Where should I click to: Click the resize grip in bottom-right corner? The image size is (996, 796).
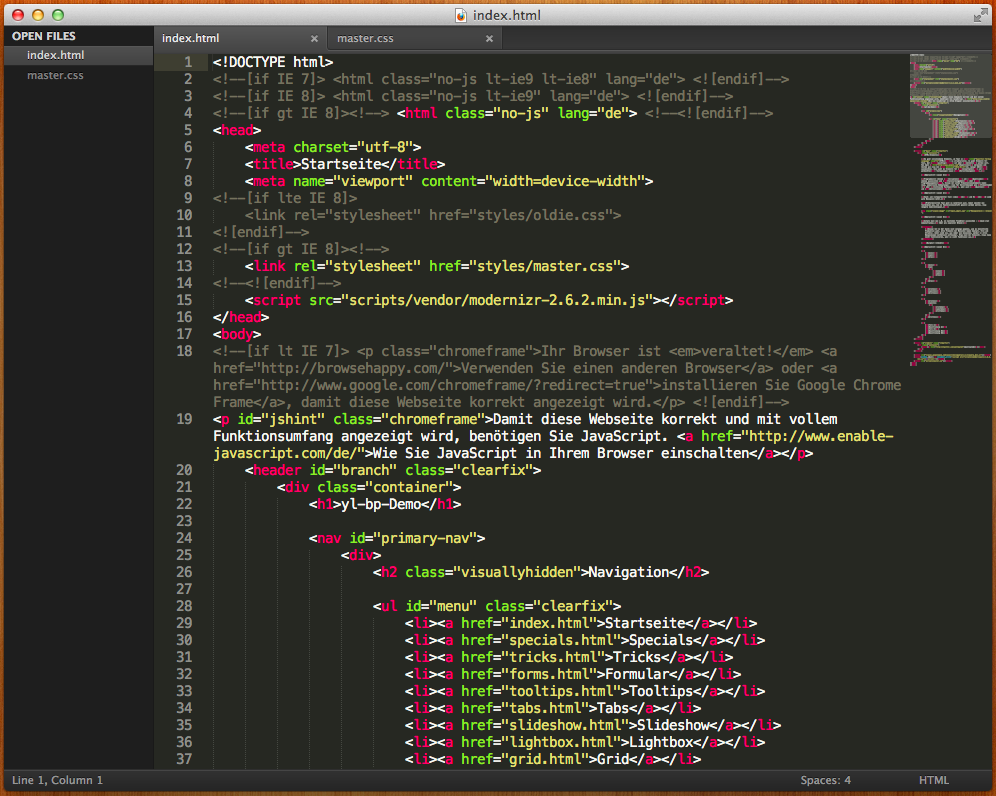pos(987,787)
